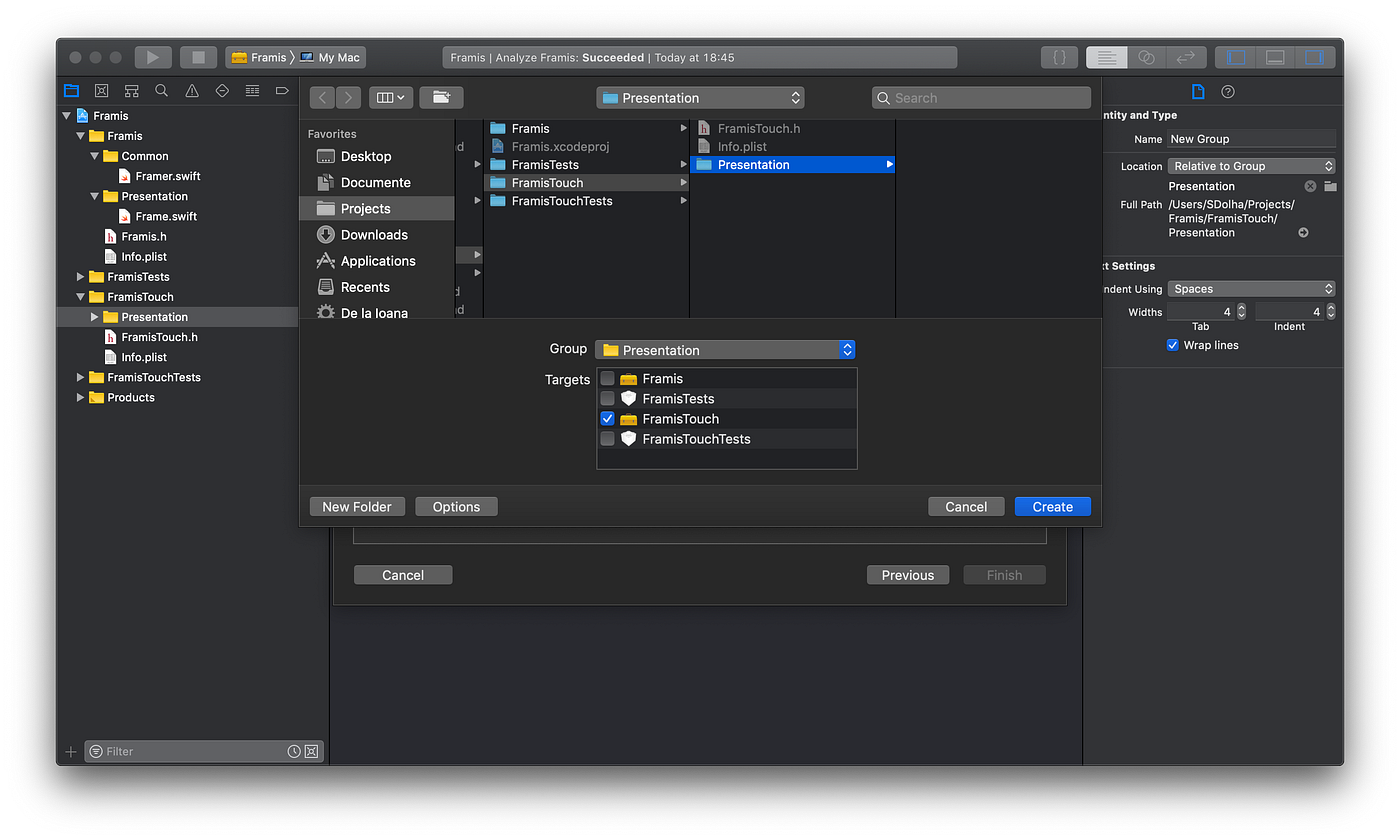Click the Create button
Screen dimensions: 1400x840
(1052, 506)
